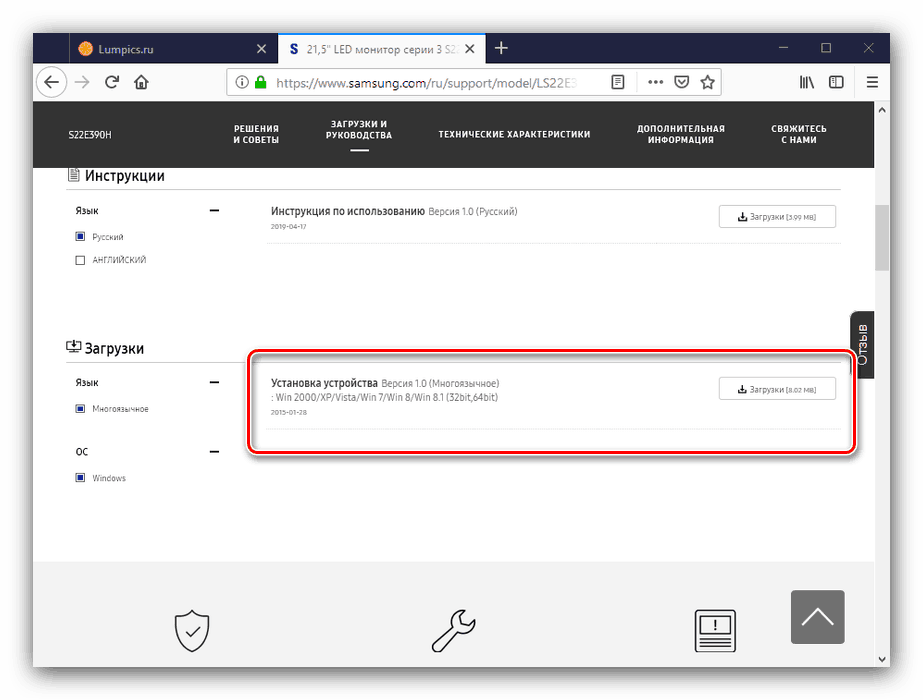Image resolution: width=923 pixels, height=700 pixels.
Task: Select the 21,5" LED монитор tab
Action: tap(381, 49)
